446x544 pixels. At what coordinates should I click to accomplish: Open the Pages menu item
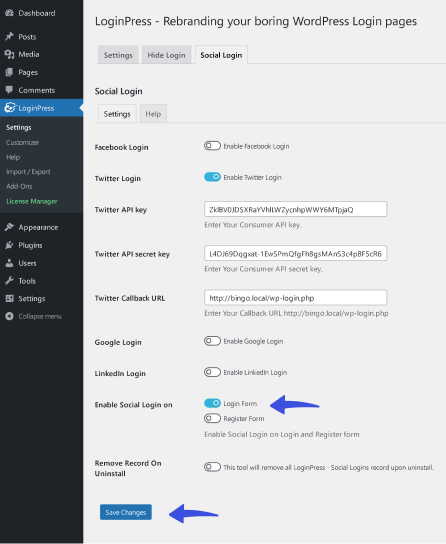[x=42, y=72]
